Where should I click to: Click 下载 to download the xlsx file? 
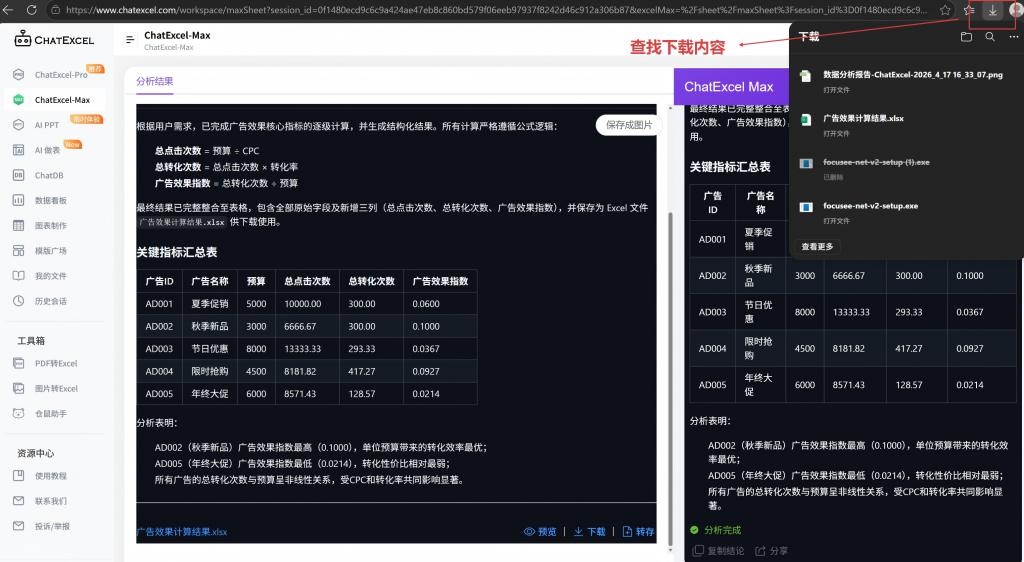pyautogui.click(x=590, y=532)
